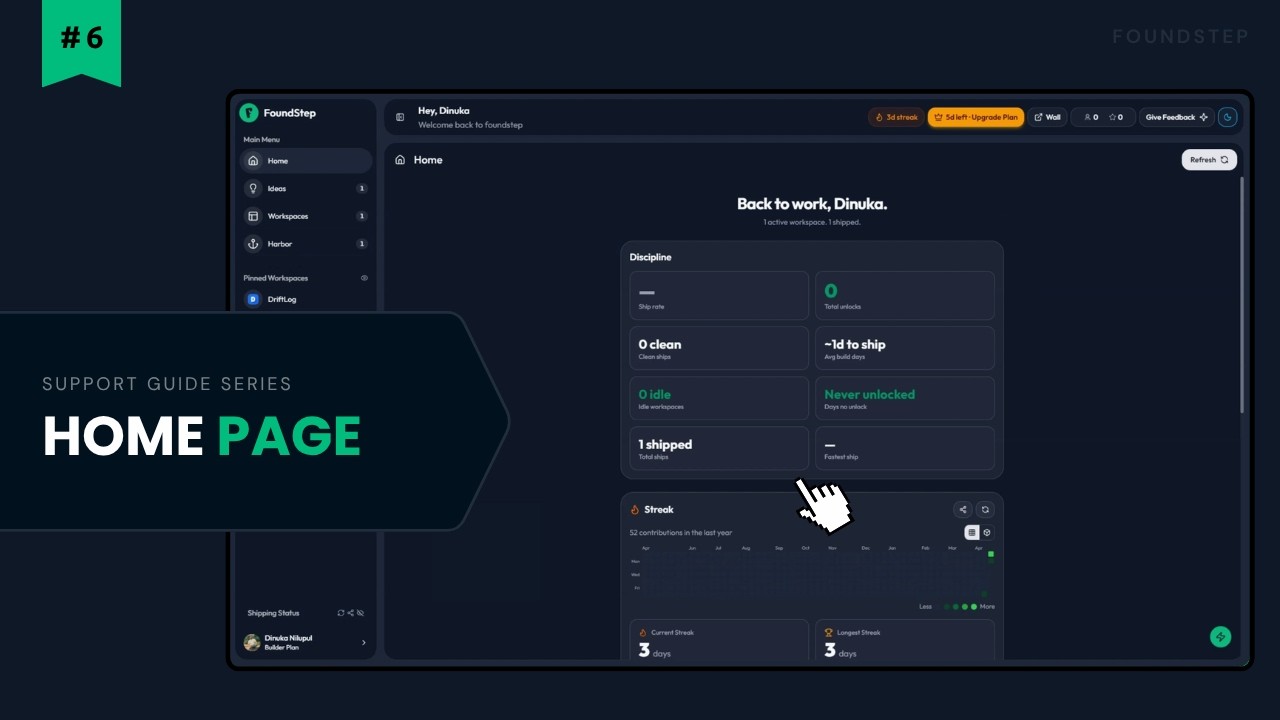This screenshot has width=1280, height=720.
Task: Click the "~1d to ship" stat text
Action: 855,344
